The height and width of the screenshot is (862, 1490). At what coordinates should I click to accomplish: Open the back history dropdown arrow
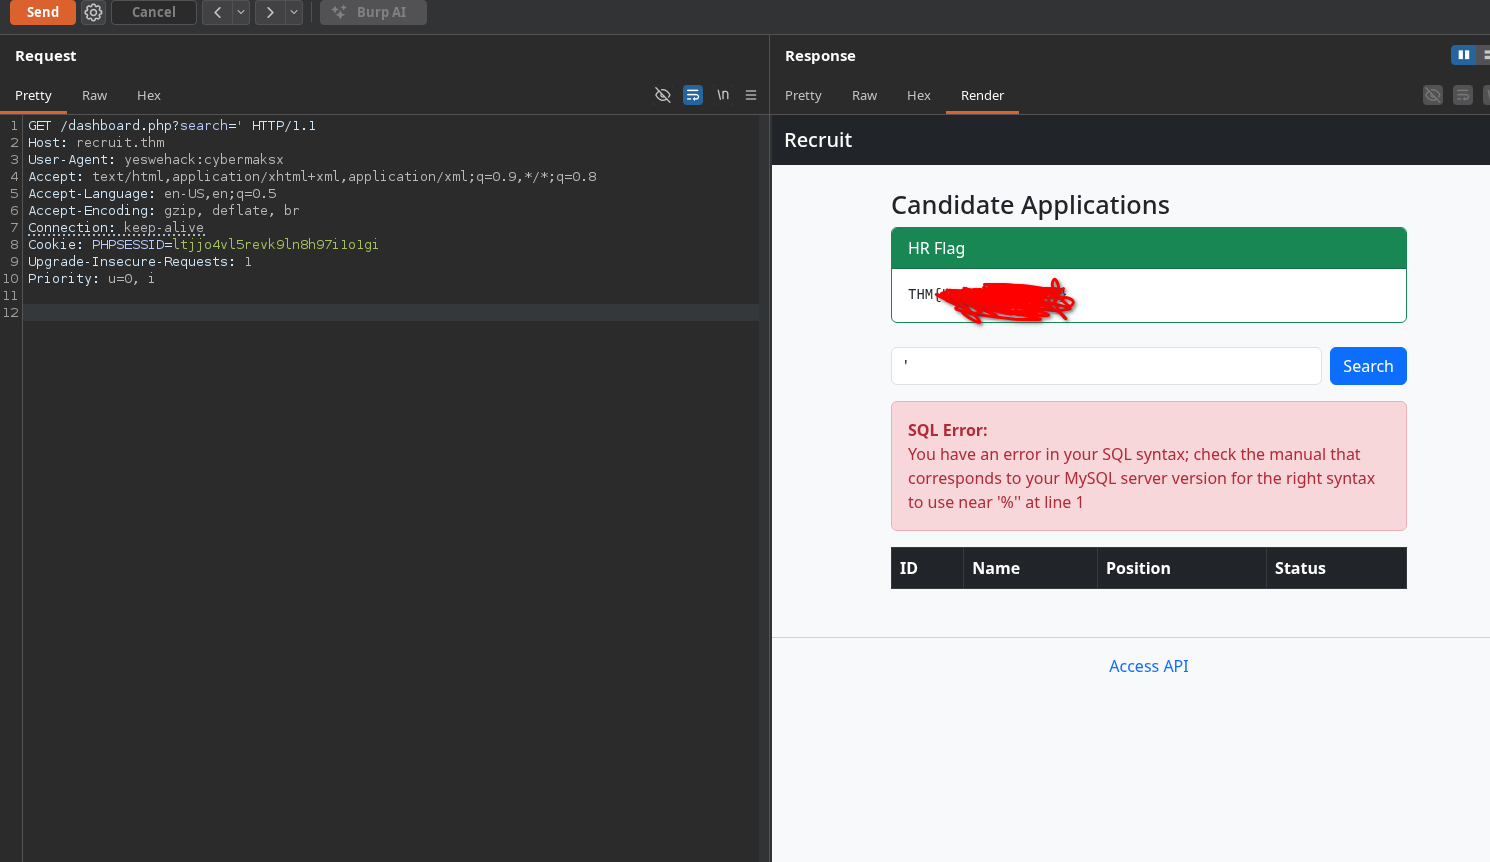tap(241, 12)
